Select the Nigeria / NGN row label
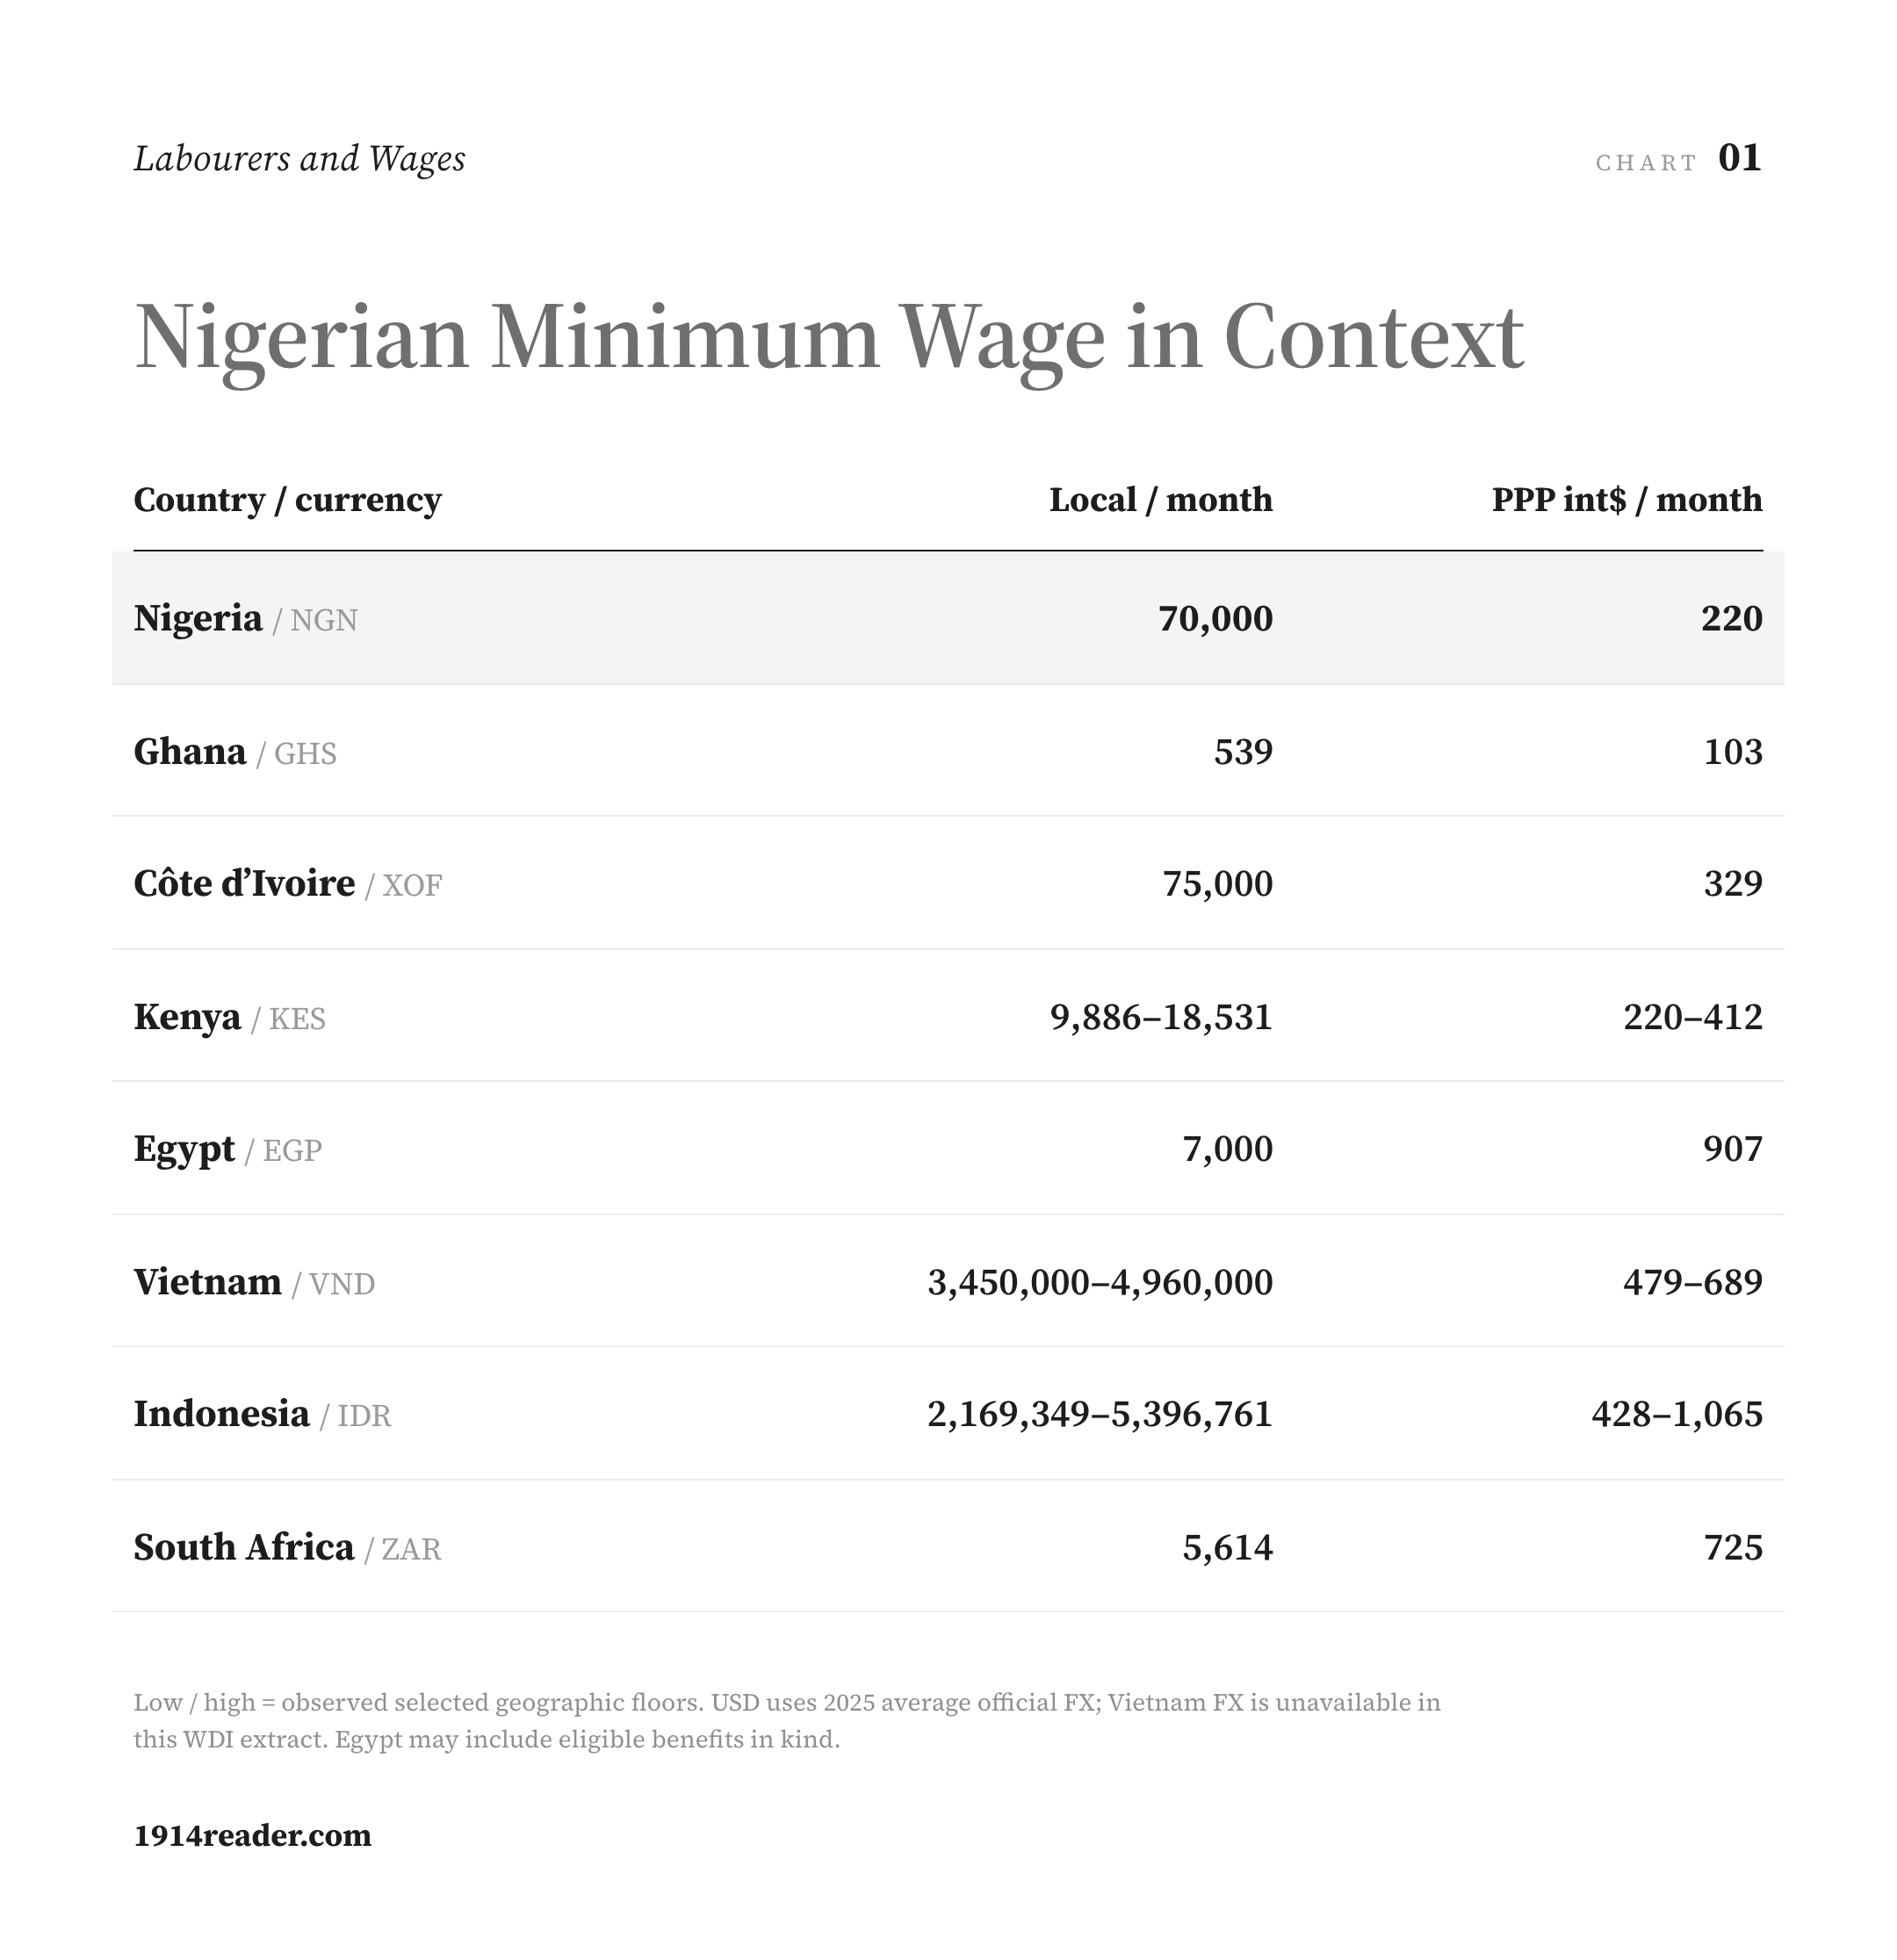The image size is (1897, 1960). [x=245, y=619]
